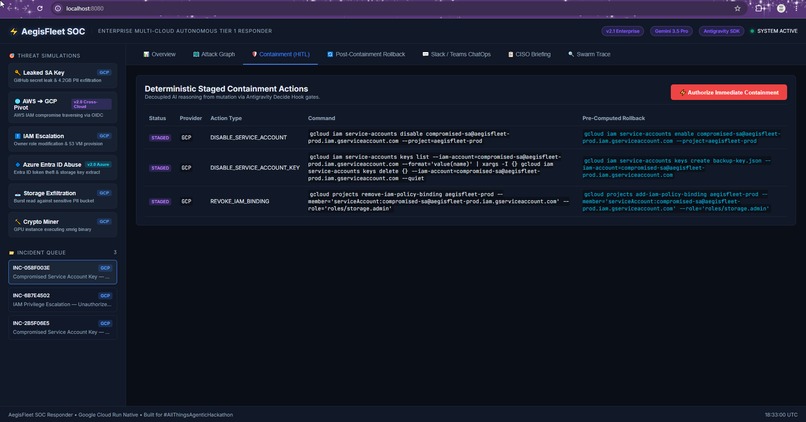Click STAGED badge in DISABLE_SERVICE_ACCOUNT row

(160, 138)
